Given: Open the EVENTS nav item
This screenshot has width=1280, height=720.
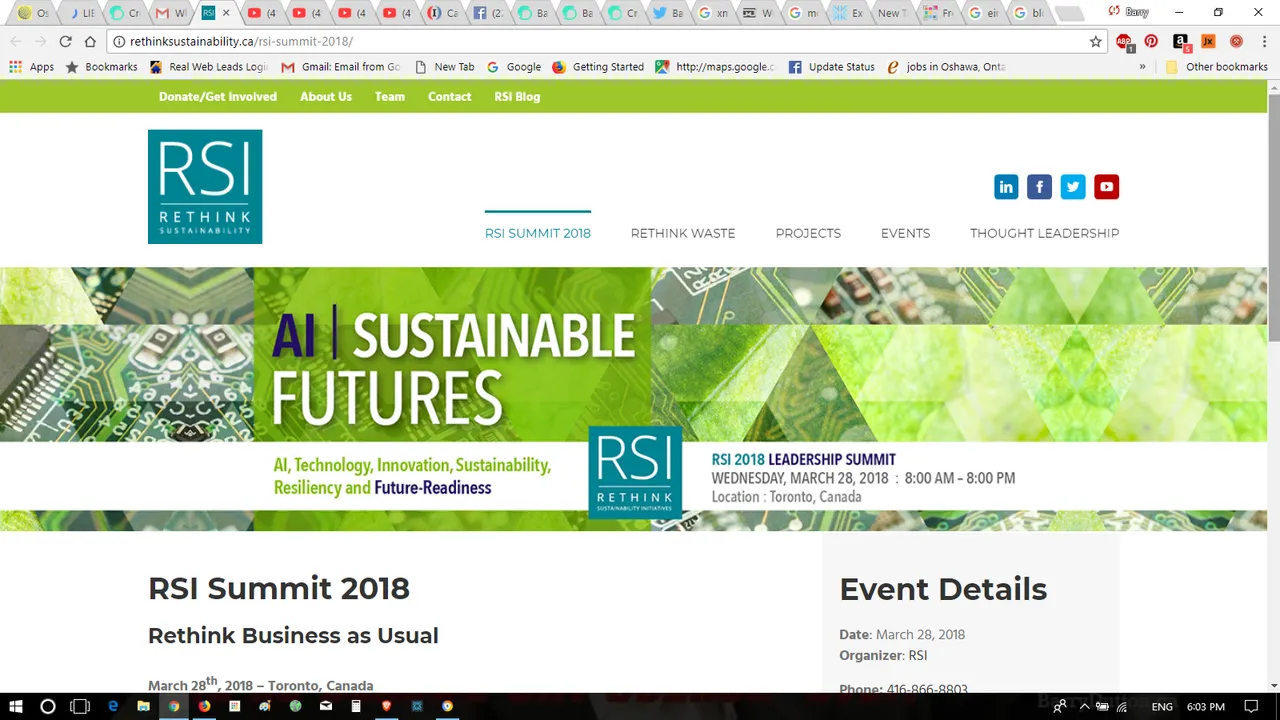Looking at the screenshot, I should [906, 233].
